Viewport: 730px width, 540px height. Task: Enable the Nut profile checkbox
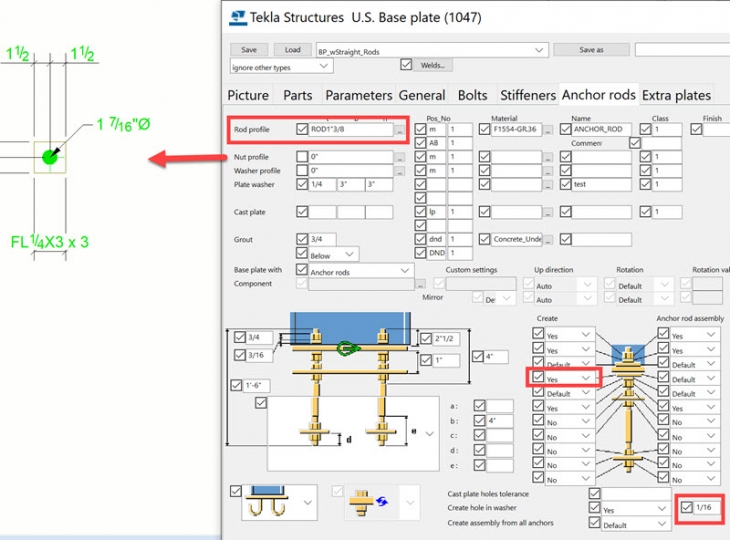click(302, 157)
